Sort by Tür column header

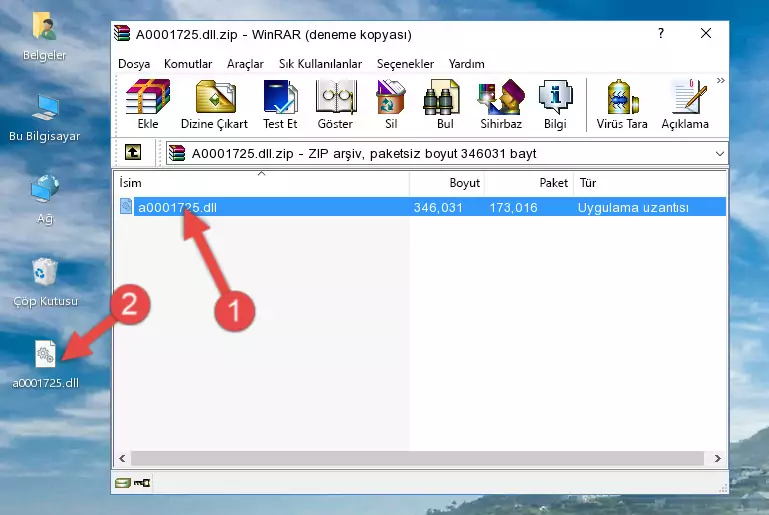tap(649, 183)
